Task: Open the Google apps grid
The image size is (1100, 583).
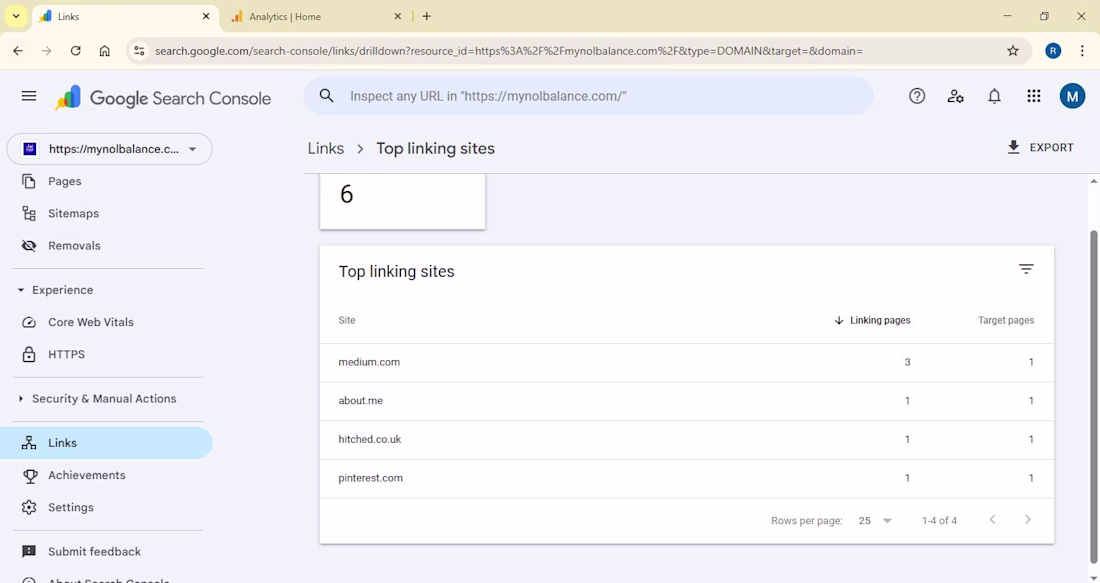Action: 1034,96
